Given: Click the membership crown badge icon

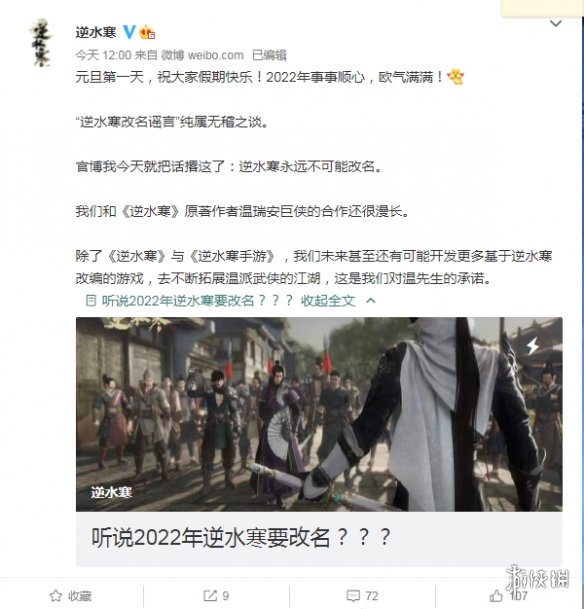Looking at the screenshot, I should [147, 32].
